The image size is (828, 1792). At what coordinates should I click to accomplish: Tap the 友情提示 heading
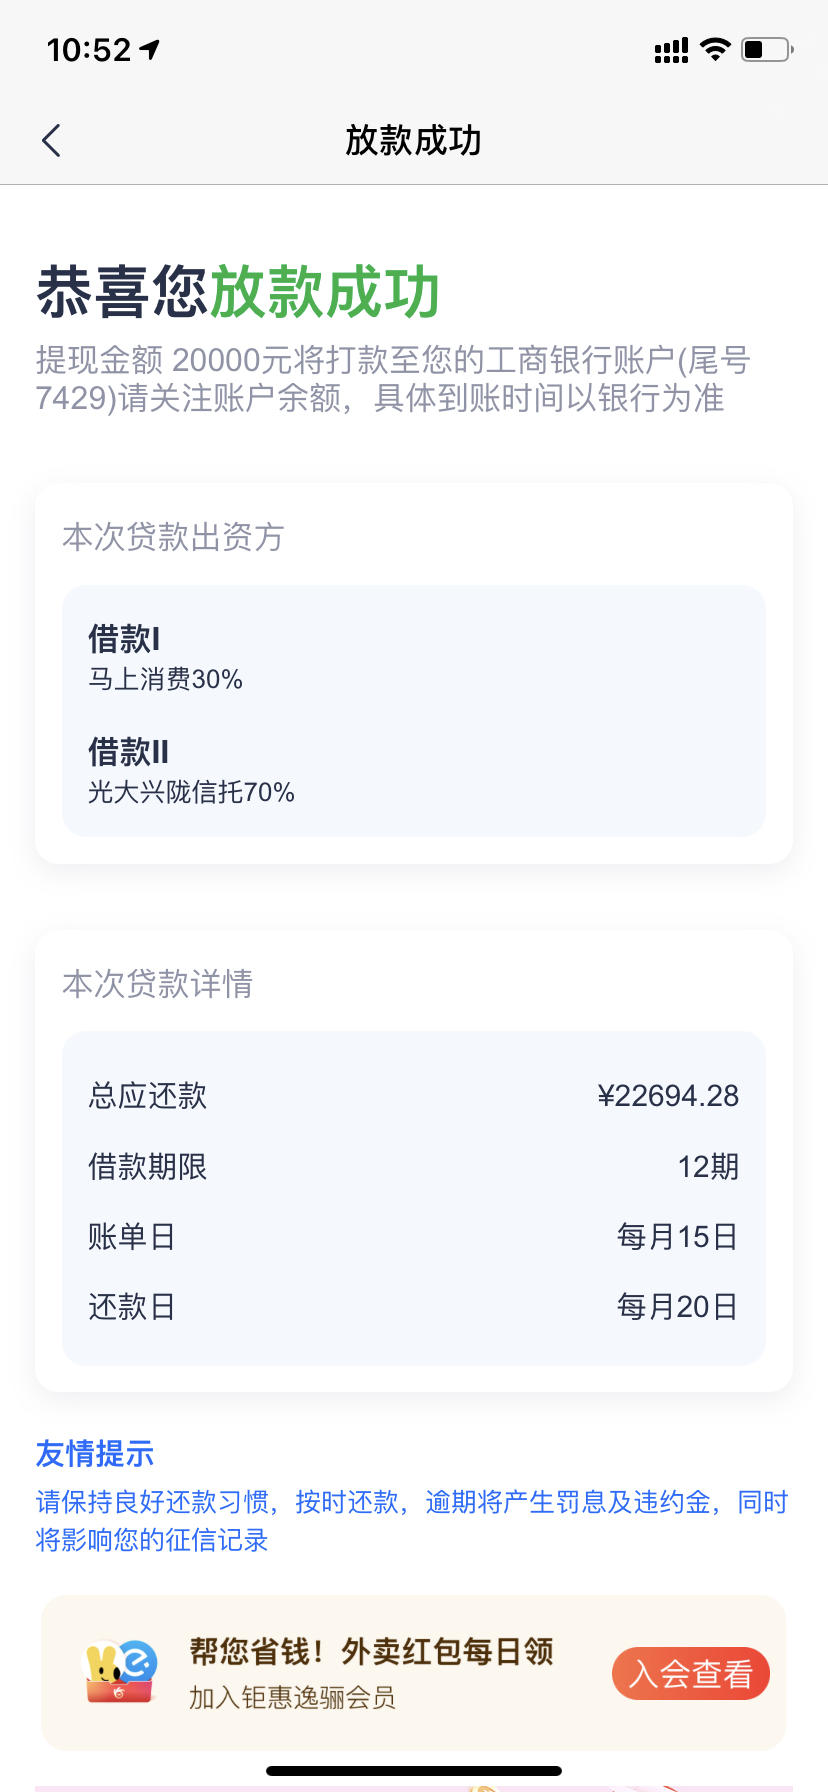[95, 1453]
